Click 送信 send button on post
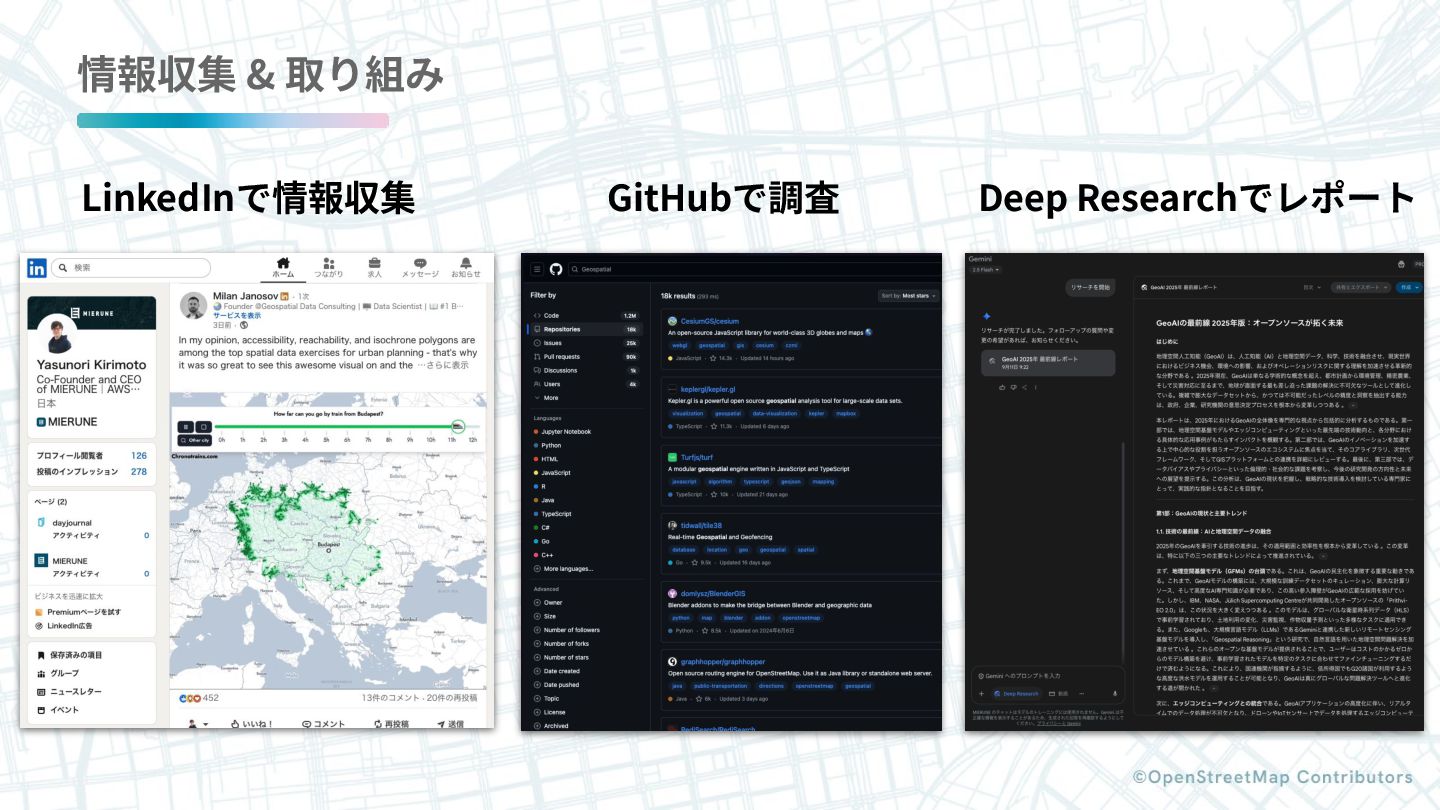1440x810 pixels. (450, 723)
